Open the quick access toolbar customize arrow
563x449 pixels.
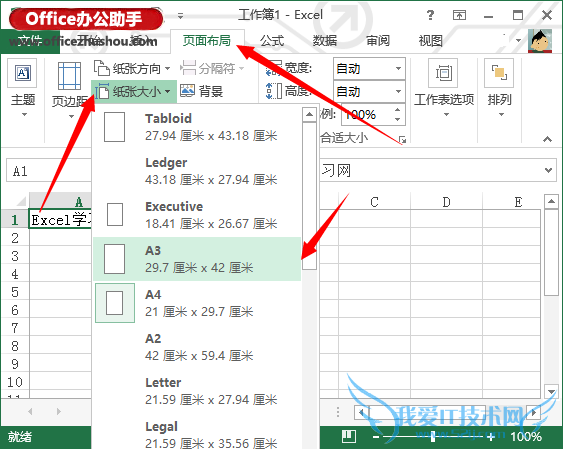tap(181, 16)
